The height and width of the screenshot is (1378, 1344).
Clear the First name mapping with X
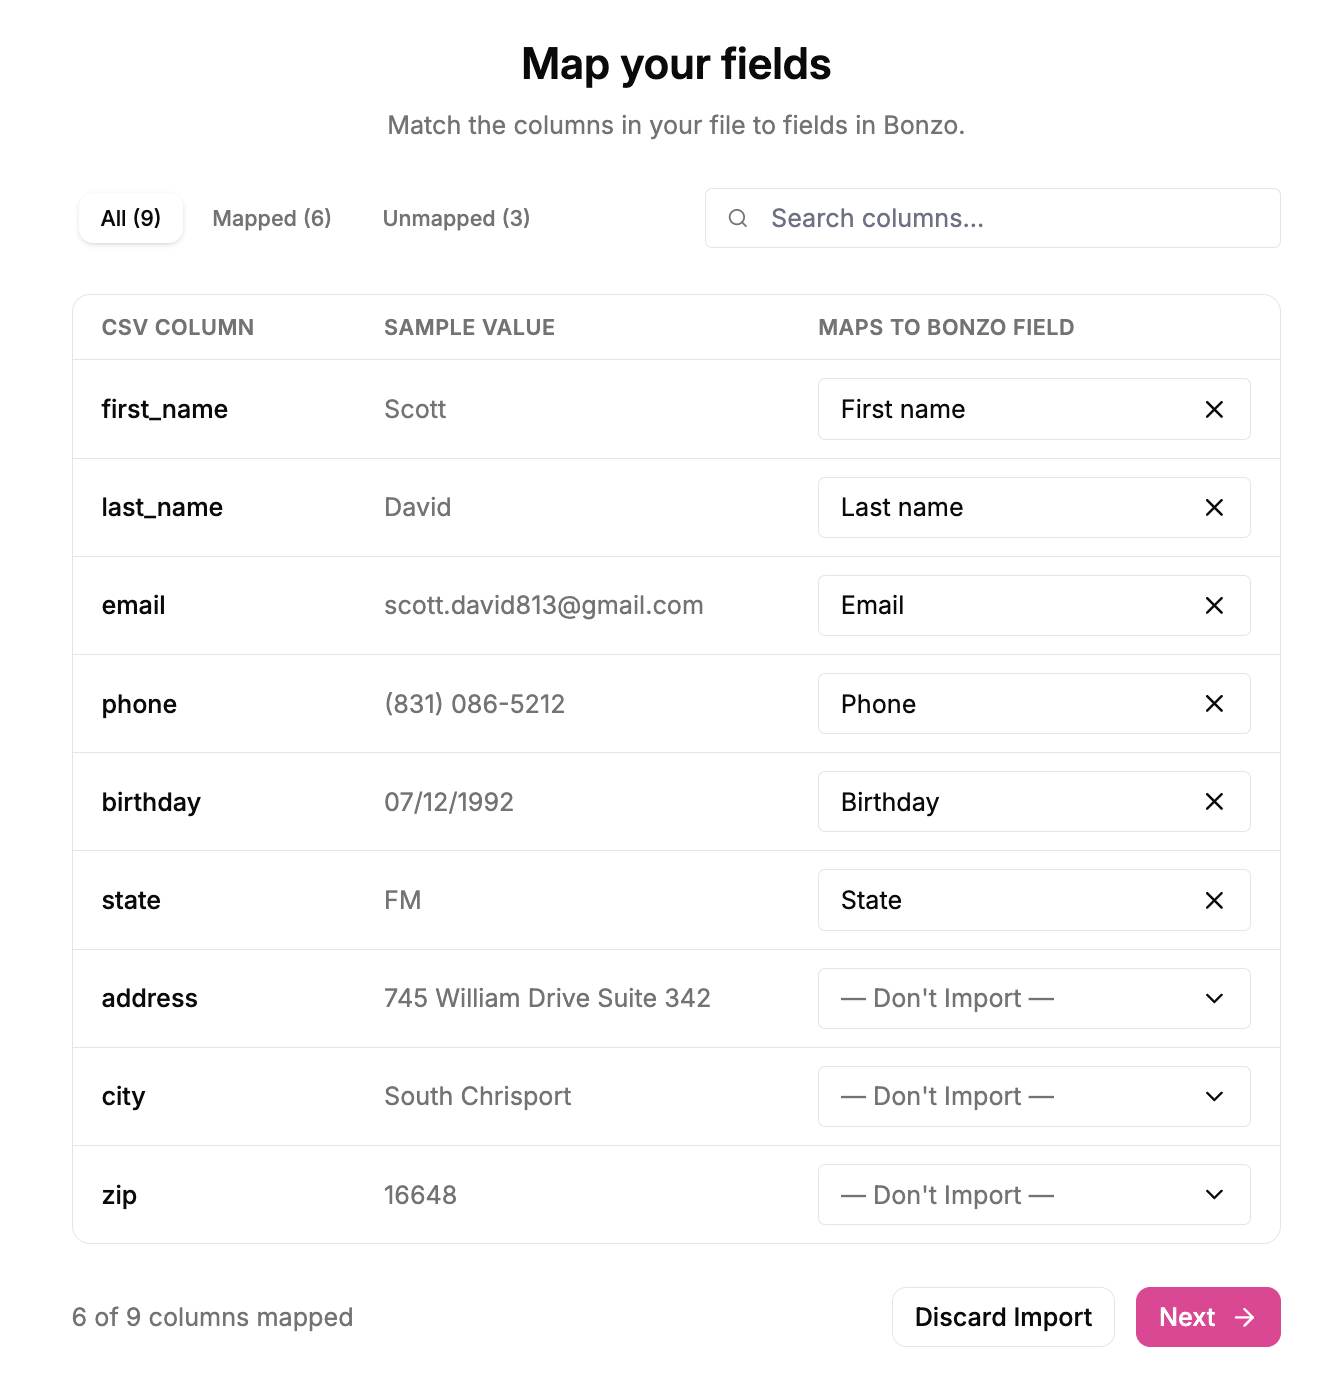[x=1214, y=409]
